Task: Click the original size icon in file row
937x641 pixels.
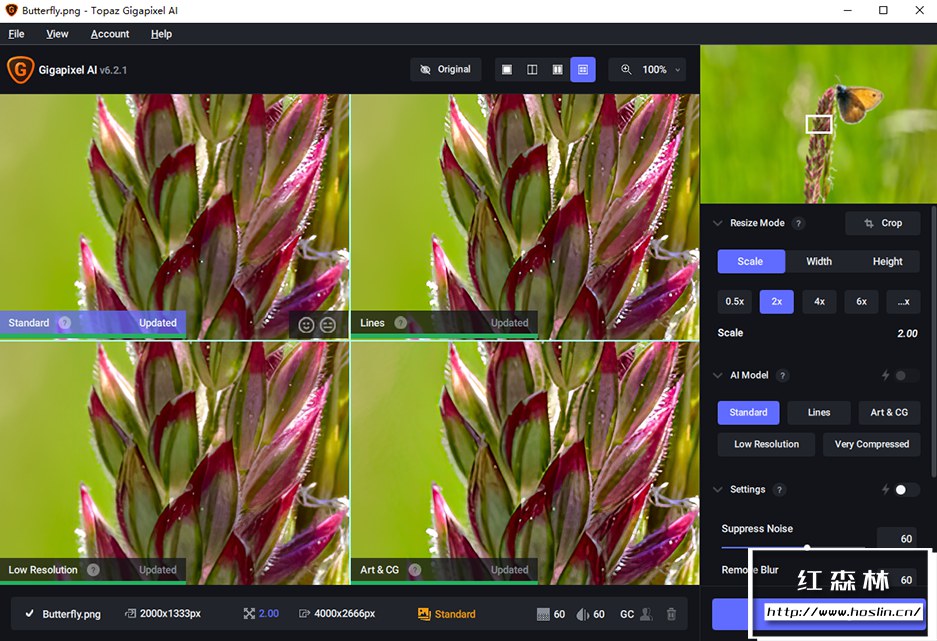Action: pyautogui.click(x=130, y=614)
